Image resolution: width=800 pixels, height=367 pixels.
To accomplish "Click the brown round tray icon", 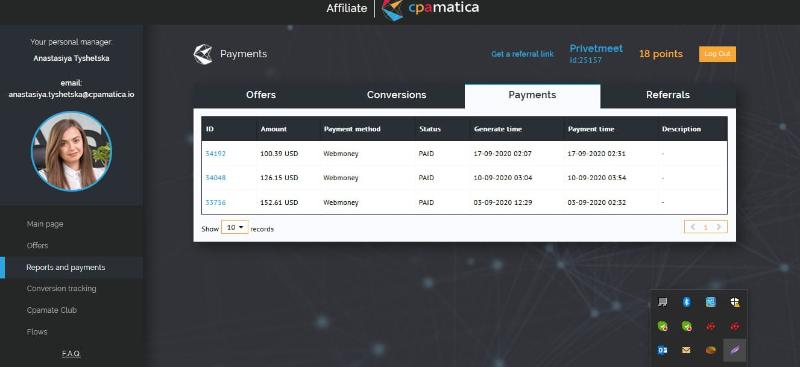I will [711, 350].
